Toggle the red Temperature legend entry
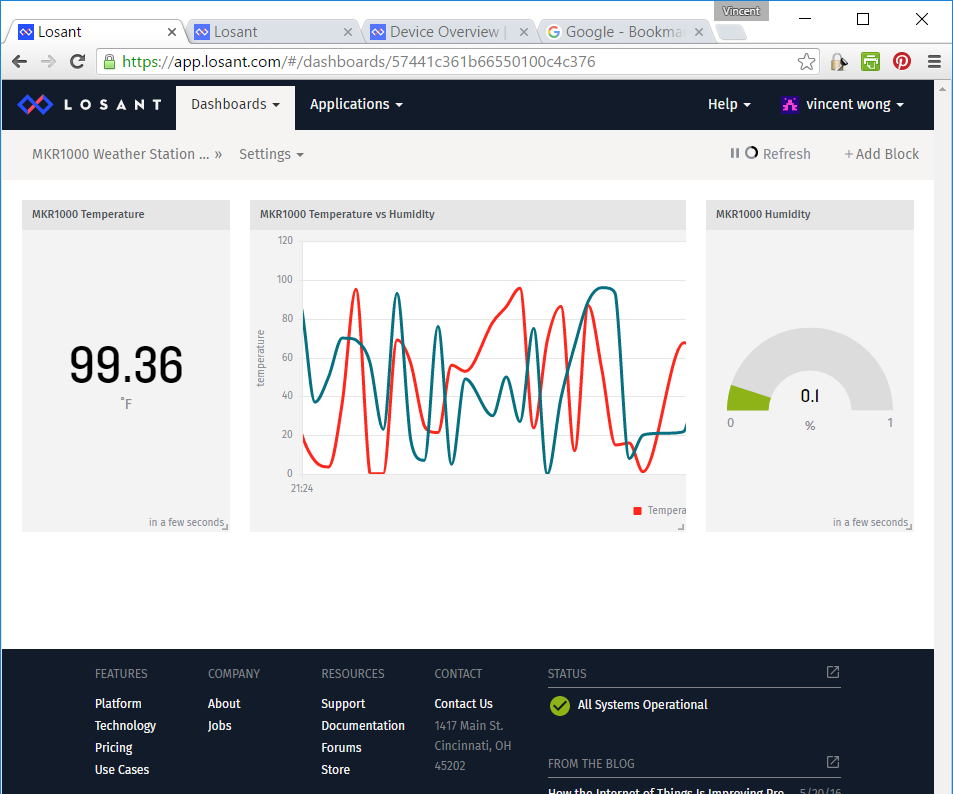This screenshot has width=953, height=794. pos(659,510)
